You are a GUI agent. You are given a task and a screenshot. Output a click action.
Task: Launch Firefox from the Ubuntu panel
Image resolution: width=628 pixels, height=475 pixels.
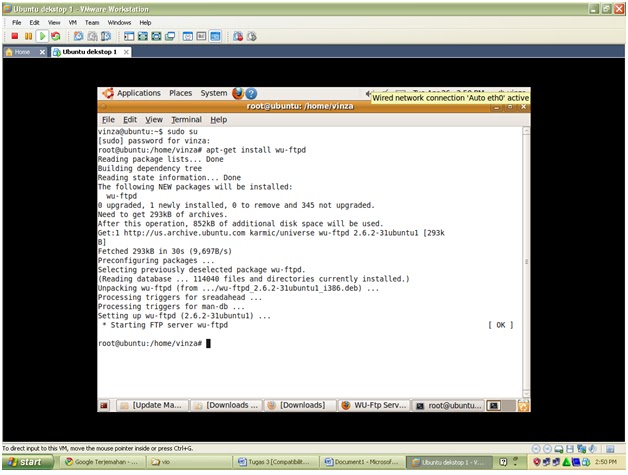coord(238,93)
